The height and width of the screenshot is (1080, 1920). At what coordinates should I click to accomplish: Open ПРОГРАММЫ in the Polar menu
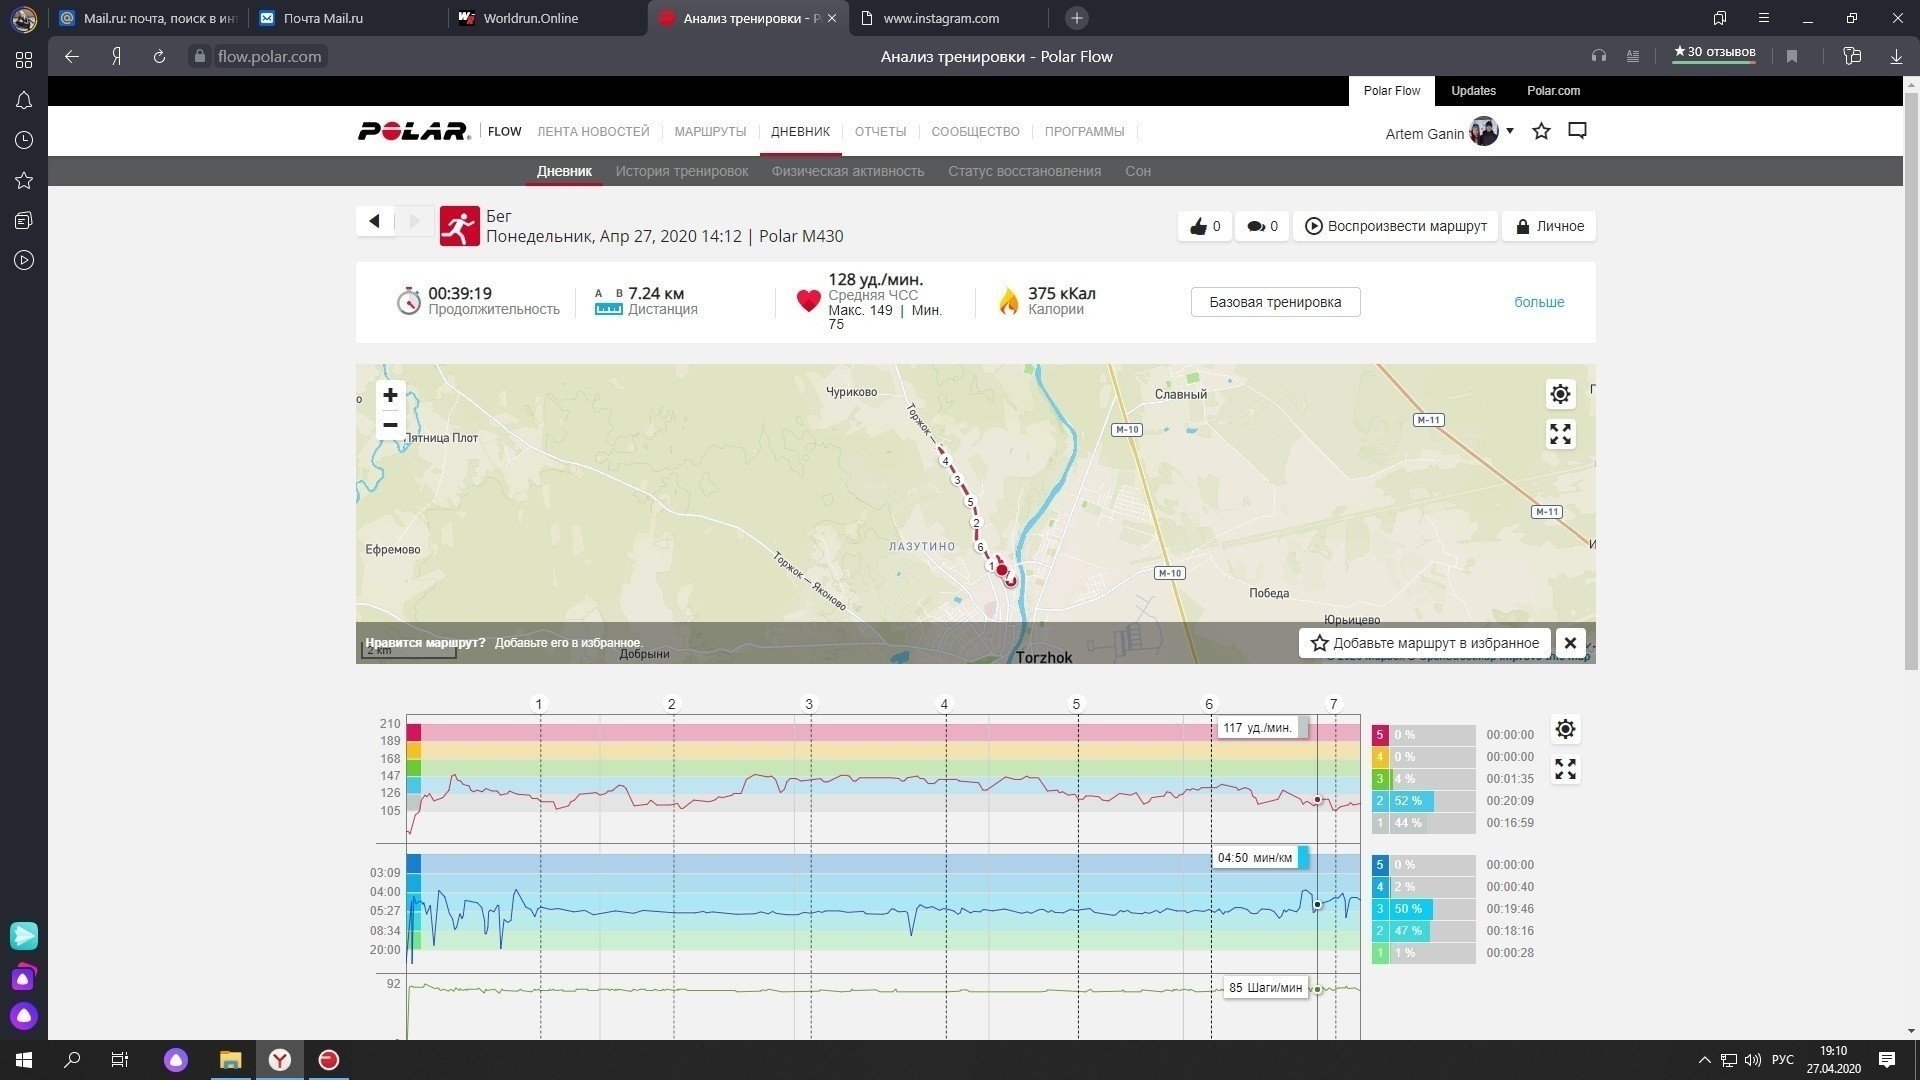[x=1084, y=132]
